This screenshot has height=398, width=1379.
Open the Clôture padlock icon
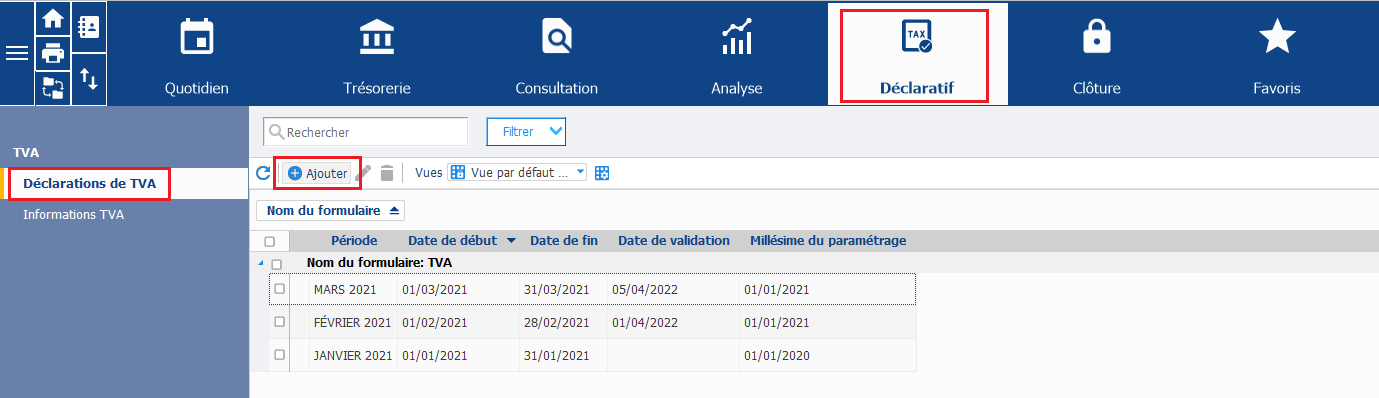point(1097,37)
